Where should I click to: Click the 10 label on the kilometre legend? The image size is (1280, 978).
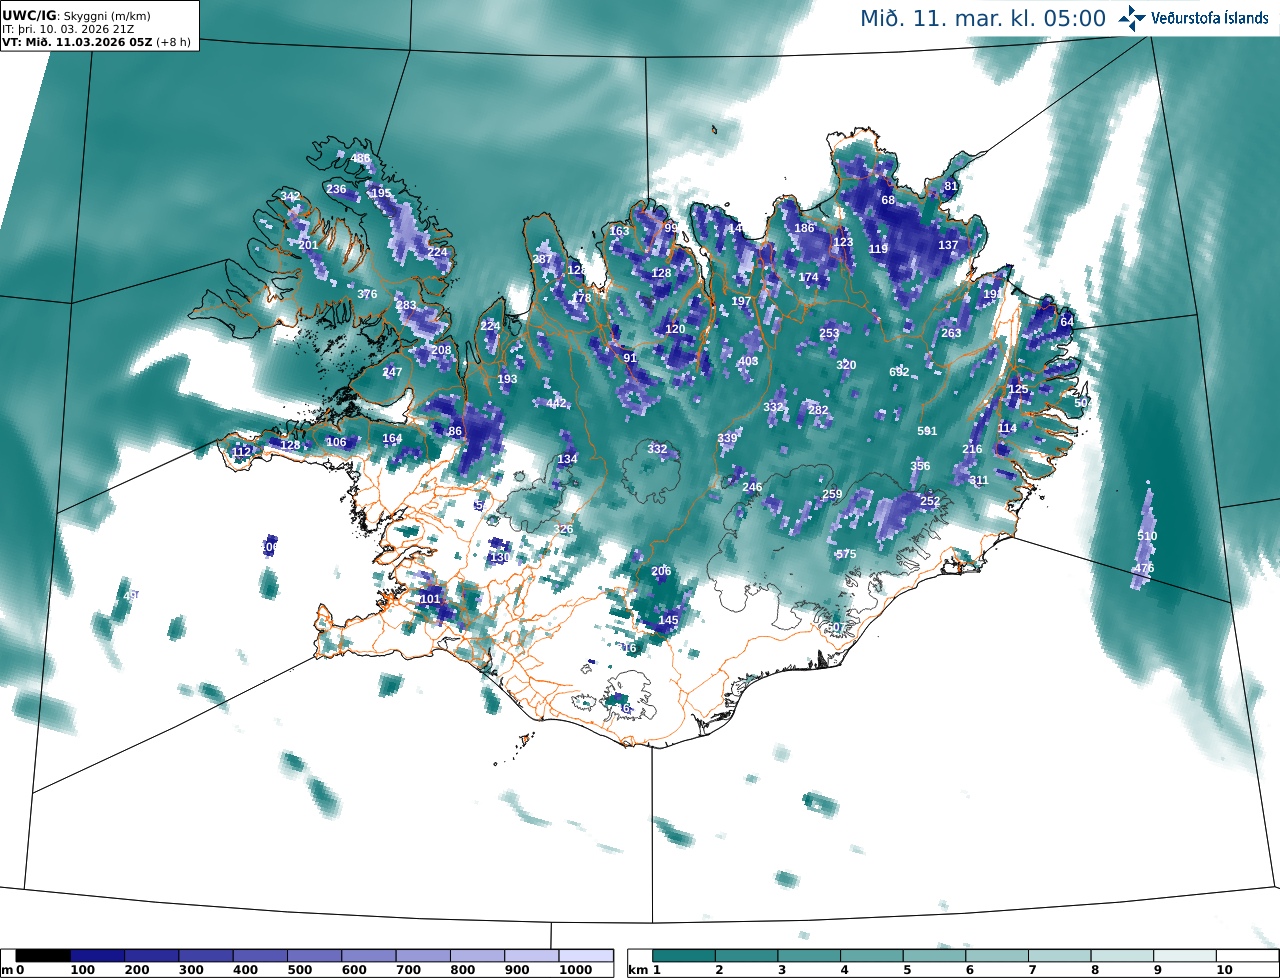point(1224,970)
